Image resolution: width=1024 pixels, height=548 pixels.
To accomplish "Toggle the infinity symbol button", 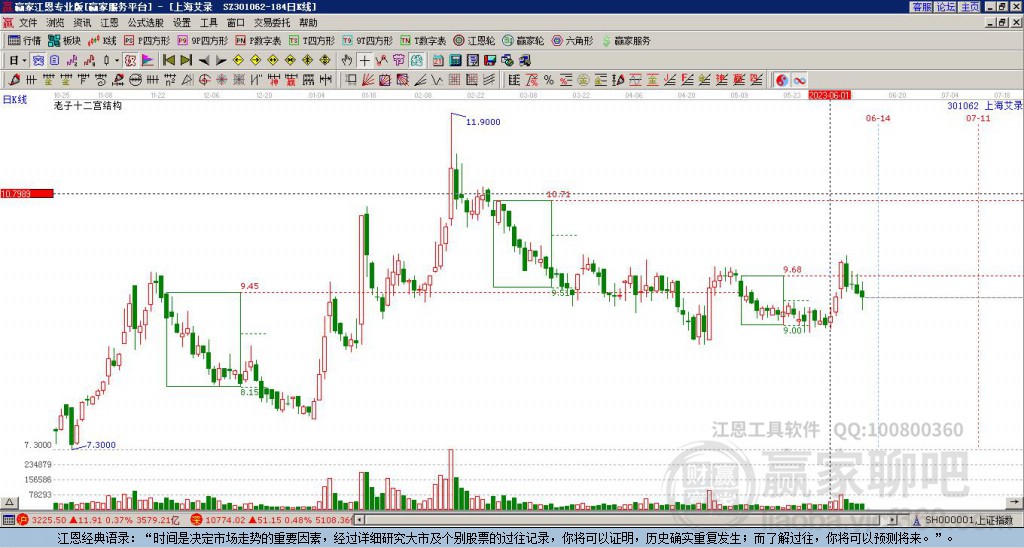I will 799,80.
